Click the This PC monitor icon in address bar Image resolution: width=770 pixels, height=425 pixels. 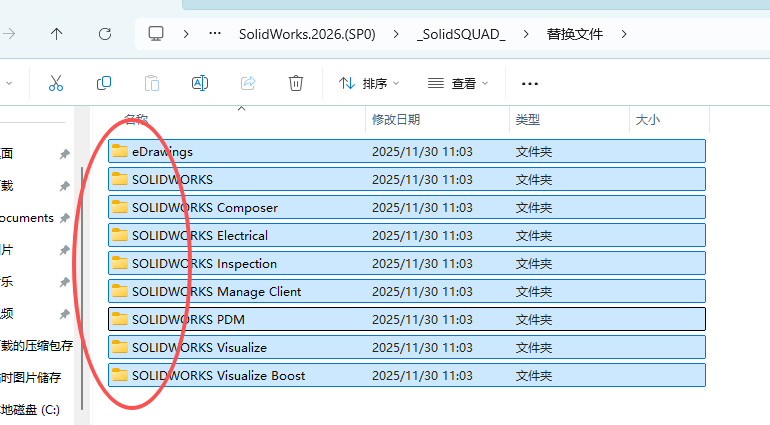pyautogui.click(x=156, y=33)
